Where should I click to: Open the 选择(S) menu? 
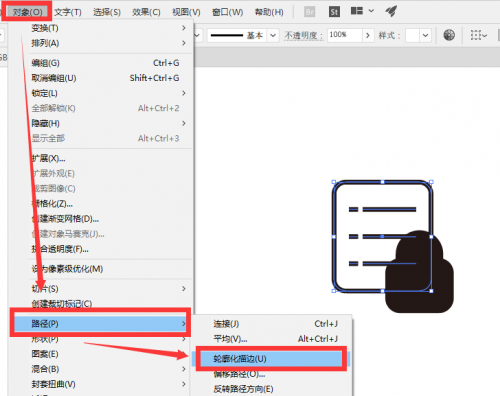point(107,12)
